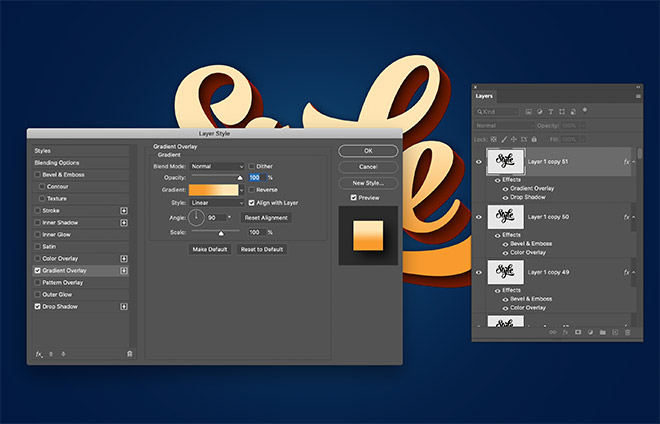Click the orange Gradient swatch bar
The height and width of the screenshot is (424, 660).
(x=215, y=189)
